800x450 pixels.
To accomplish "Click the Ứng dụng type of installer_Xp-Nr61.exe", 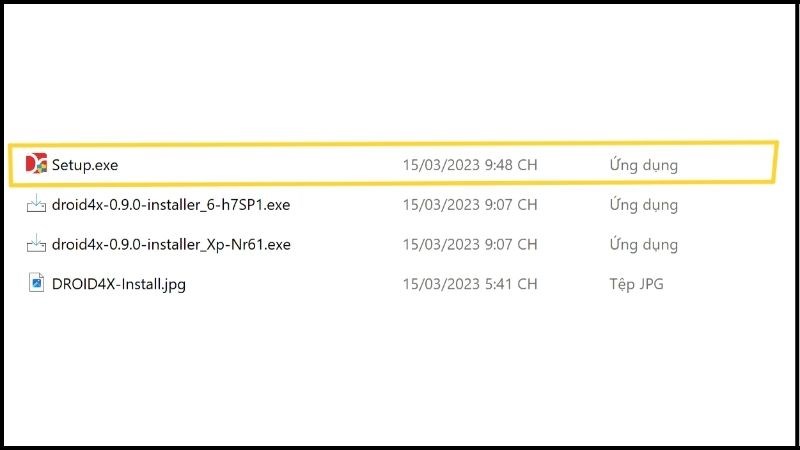I will (x=643, y=244).
